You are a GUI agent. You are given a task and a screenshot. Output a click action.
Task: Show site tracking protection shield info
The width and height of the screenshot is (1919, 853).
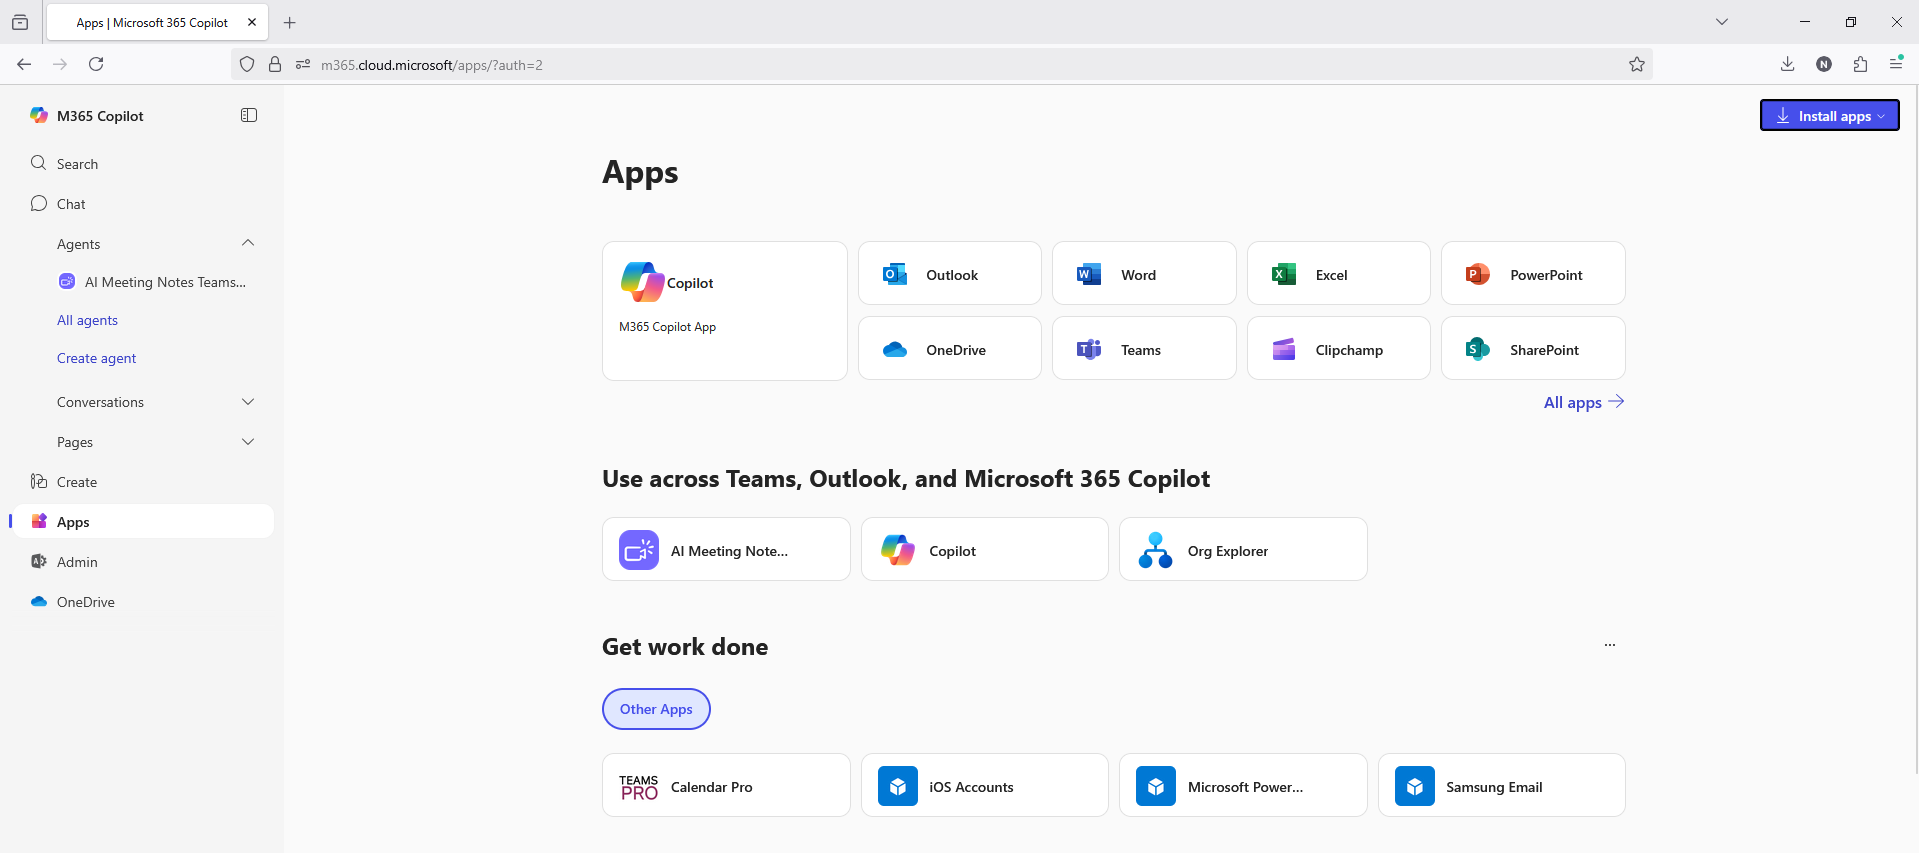point(247,64)
